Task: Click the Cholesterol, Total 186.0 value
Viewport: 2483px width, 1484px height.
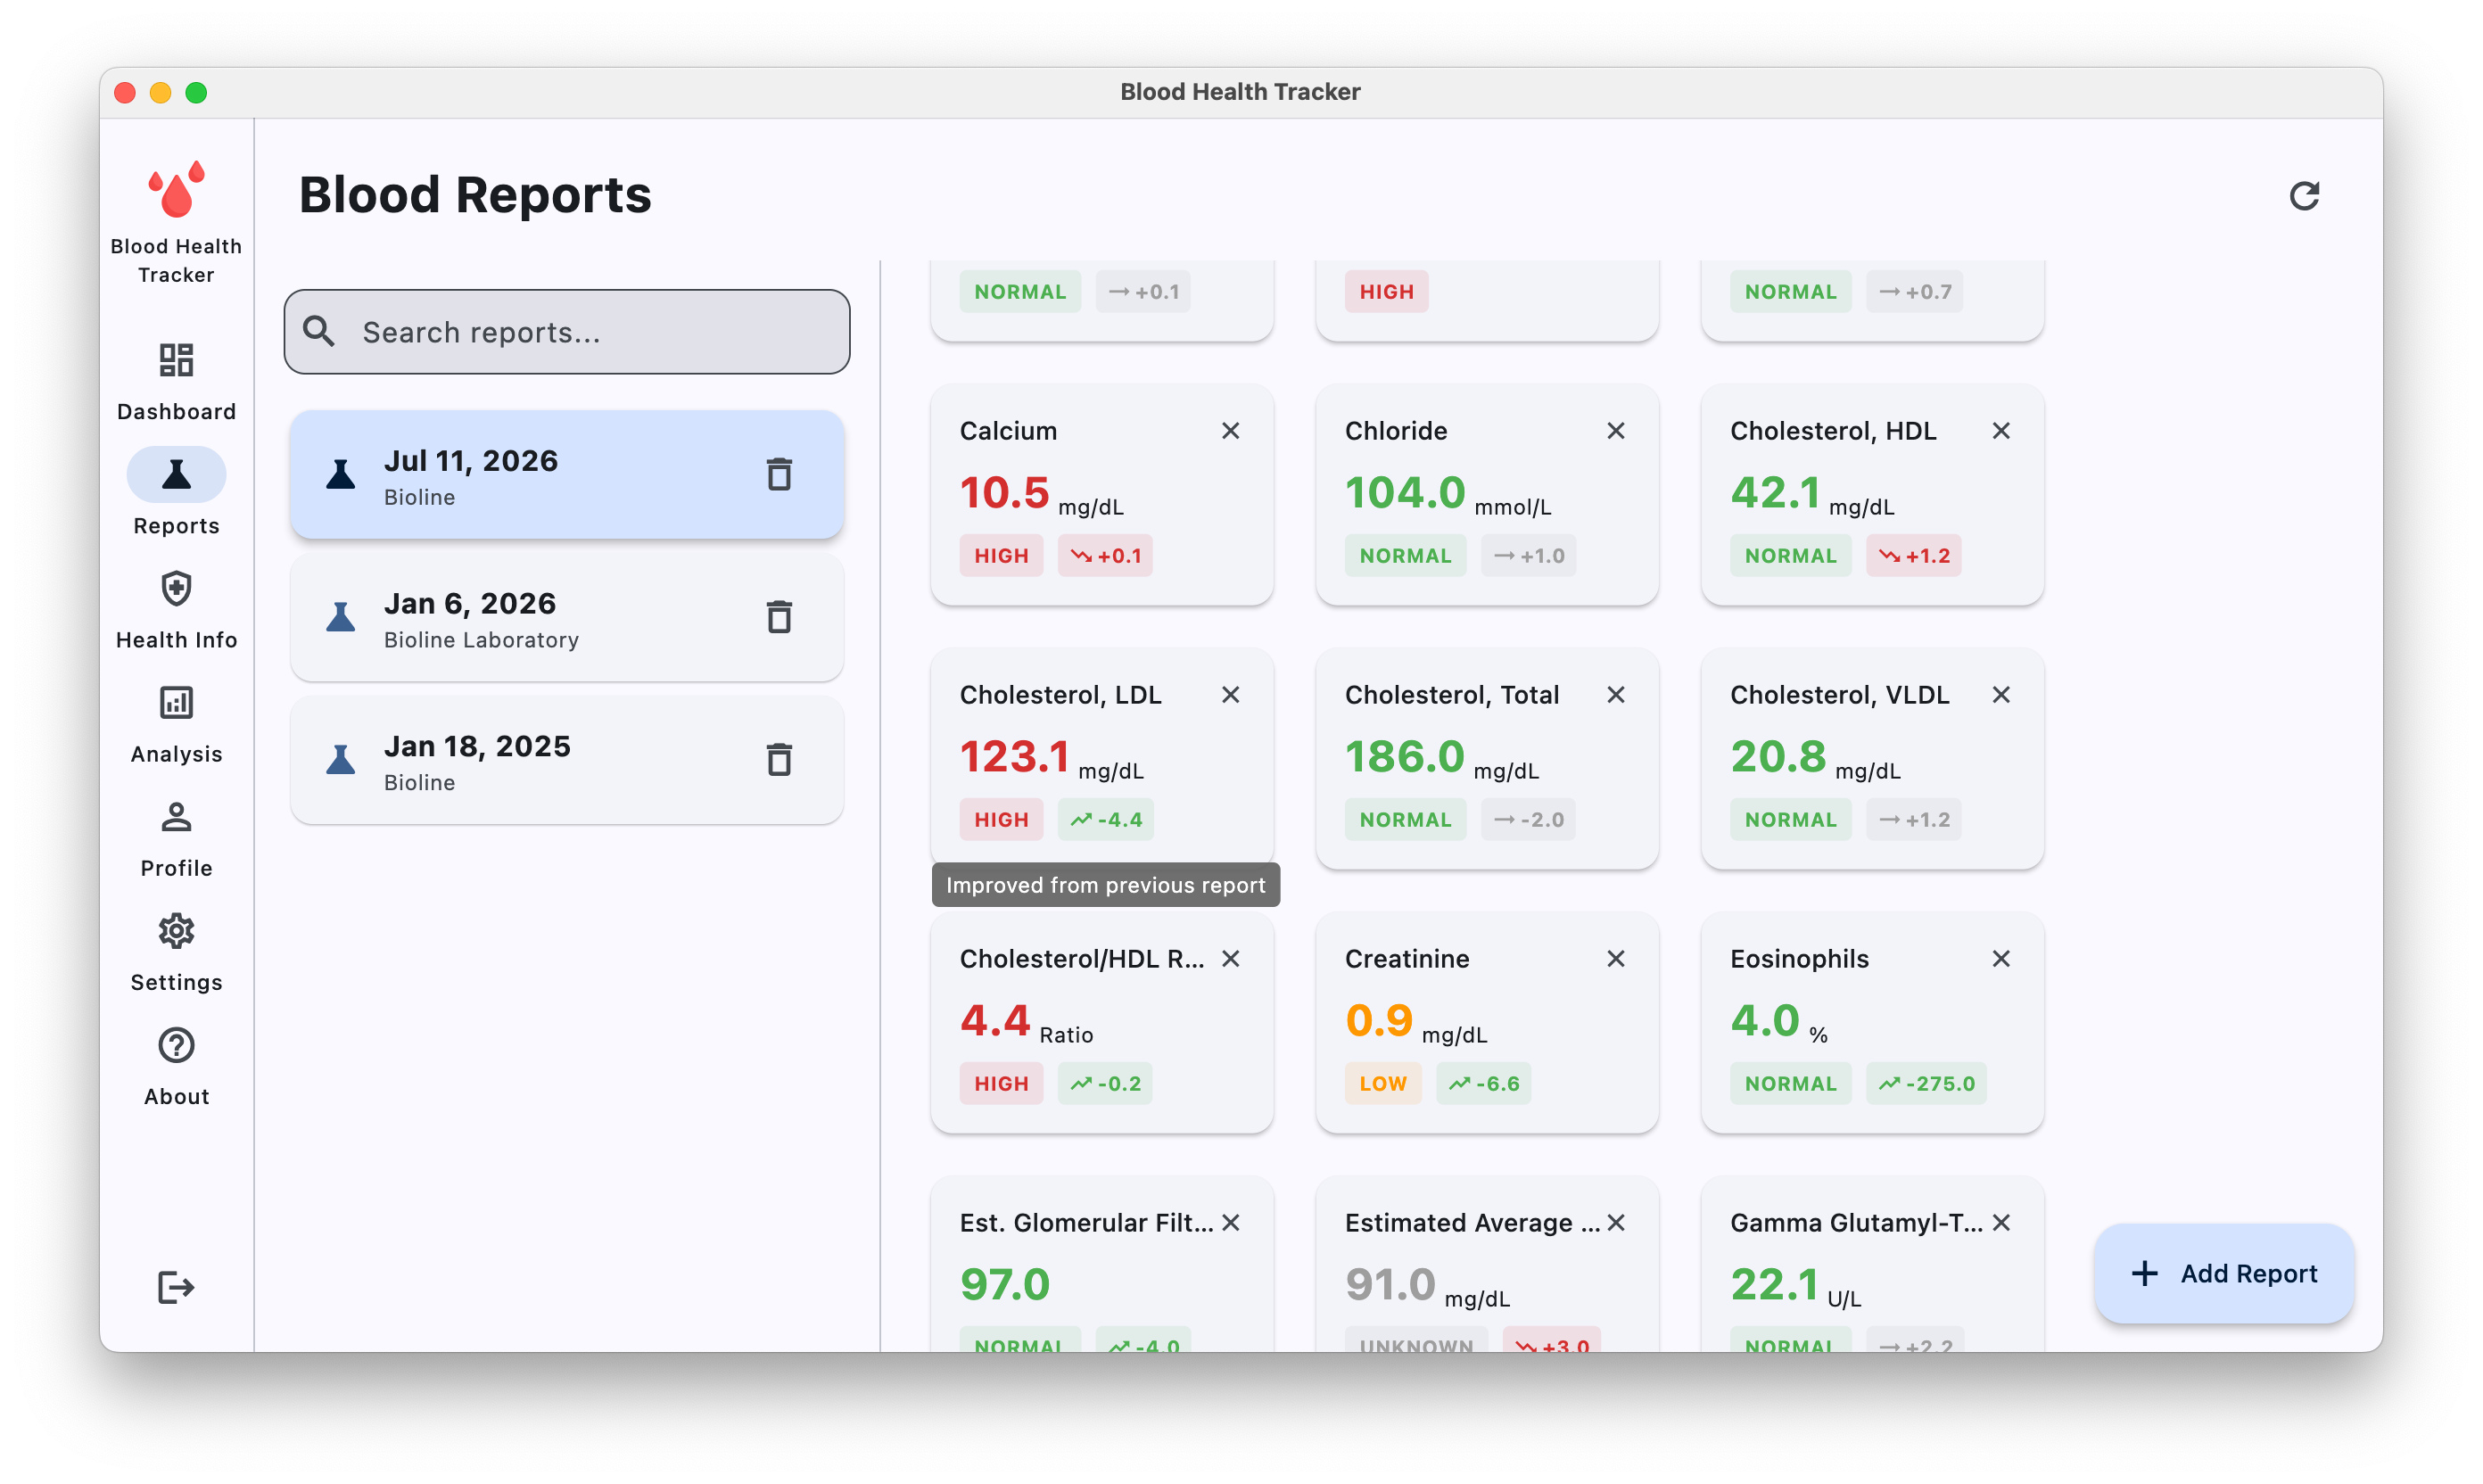Action: point(1405,757)
